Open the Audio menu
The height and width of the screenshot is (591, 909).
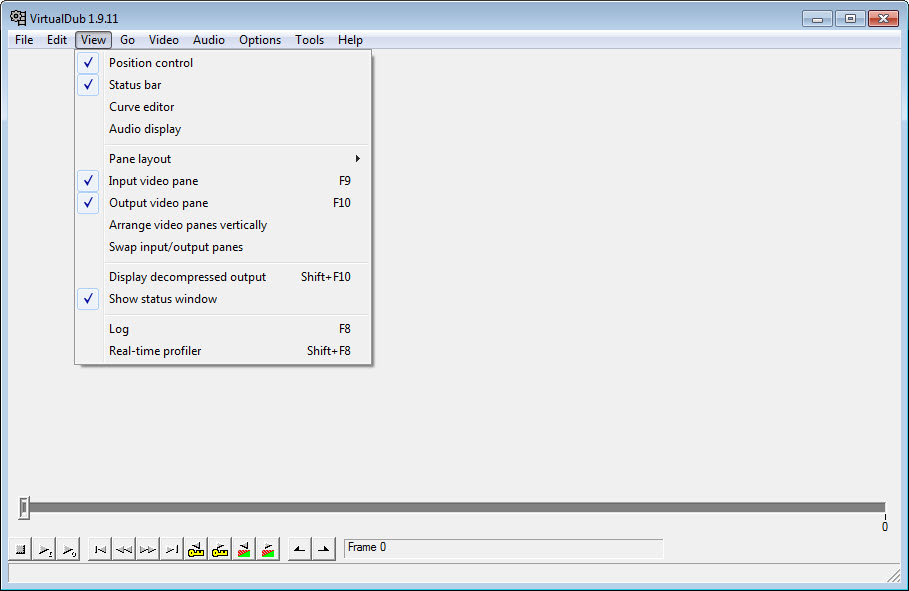click(x=209, y=40)
